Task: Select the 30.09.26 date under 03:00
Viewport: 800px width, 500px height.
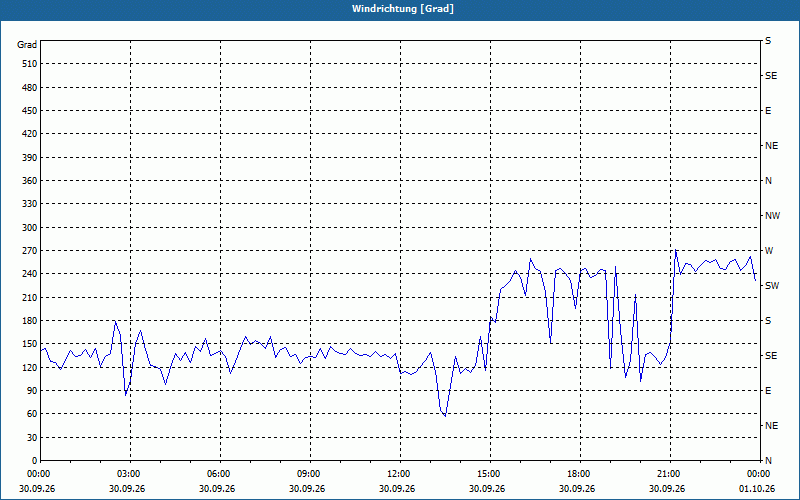Action: (x=127, y=489)
